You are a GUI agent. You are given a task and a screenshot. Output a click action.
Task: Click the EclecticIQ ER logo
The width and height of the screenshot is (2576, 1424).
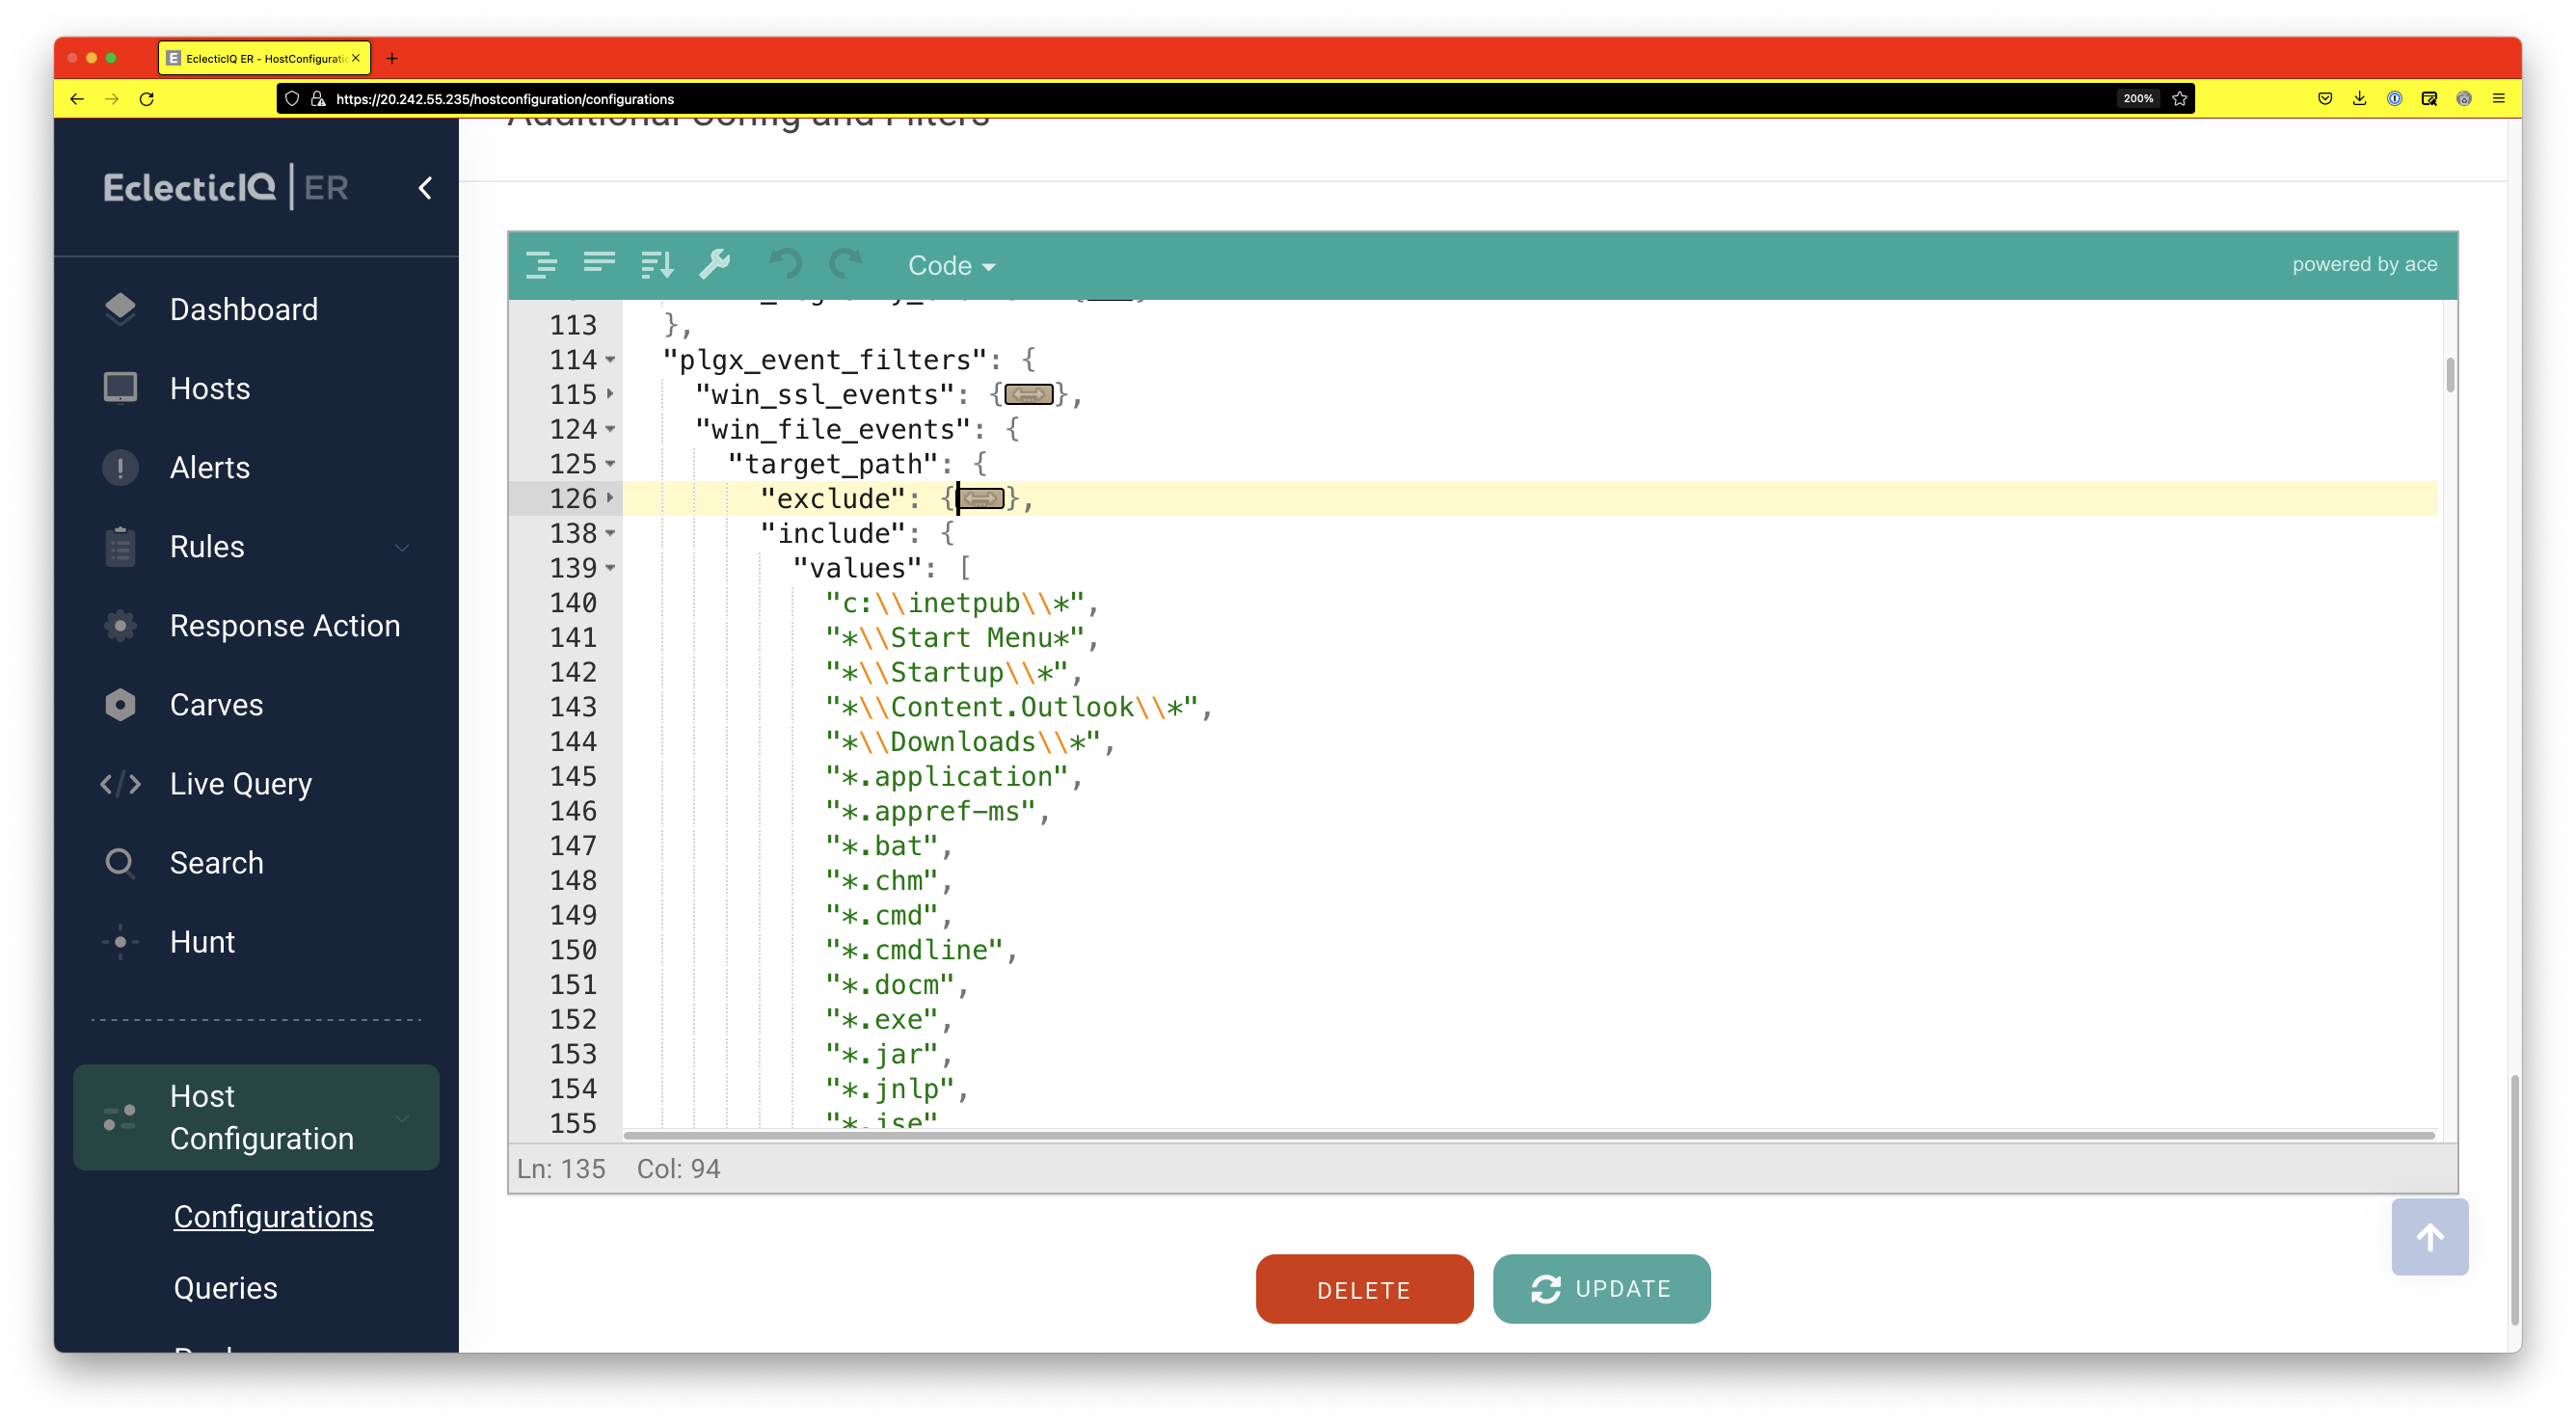226,187
